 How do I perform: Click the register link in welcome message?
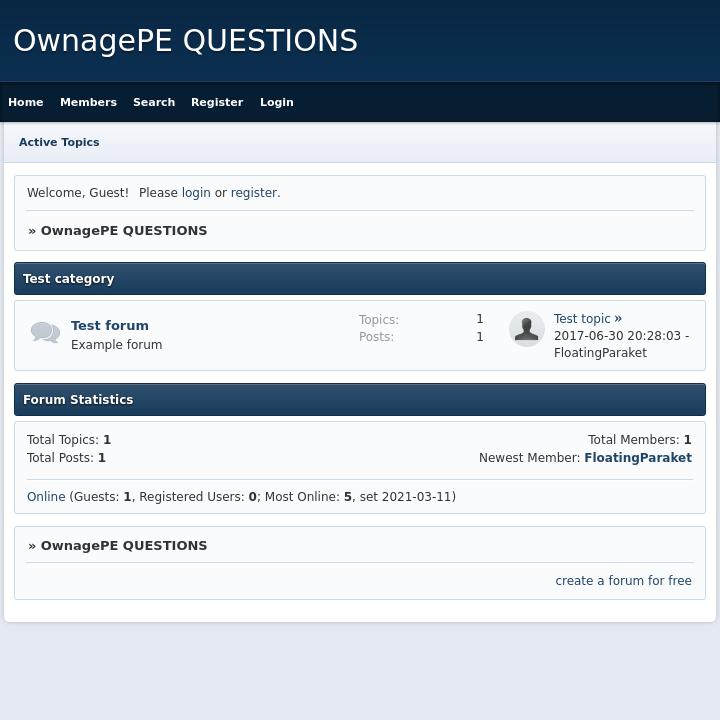point(254,193)
